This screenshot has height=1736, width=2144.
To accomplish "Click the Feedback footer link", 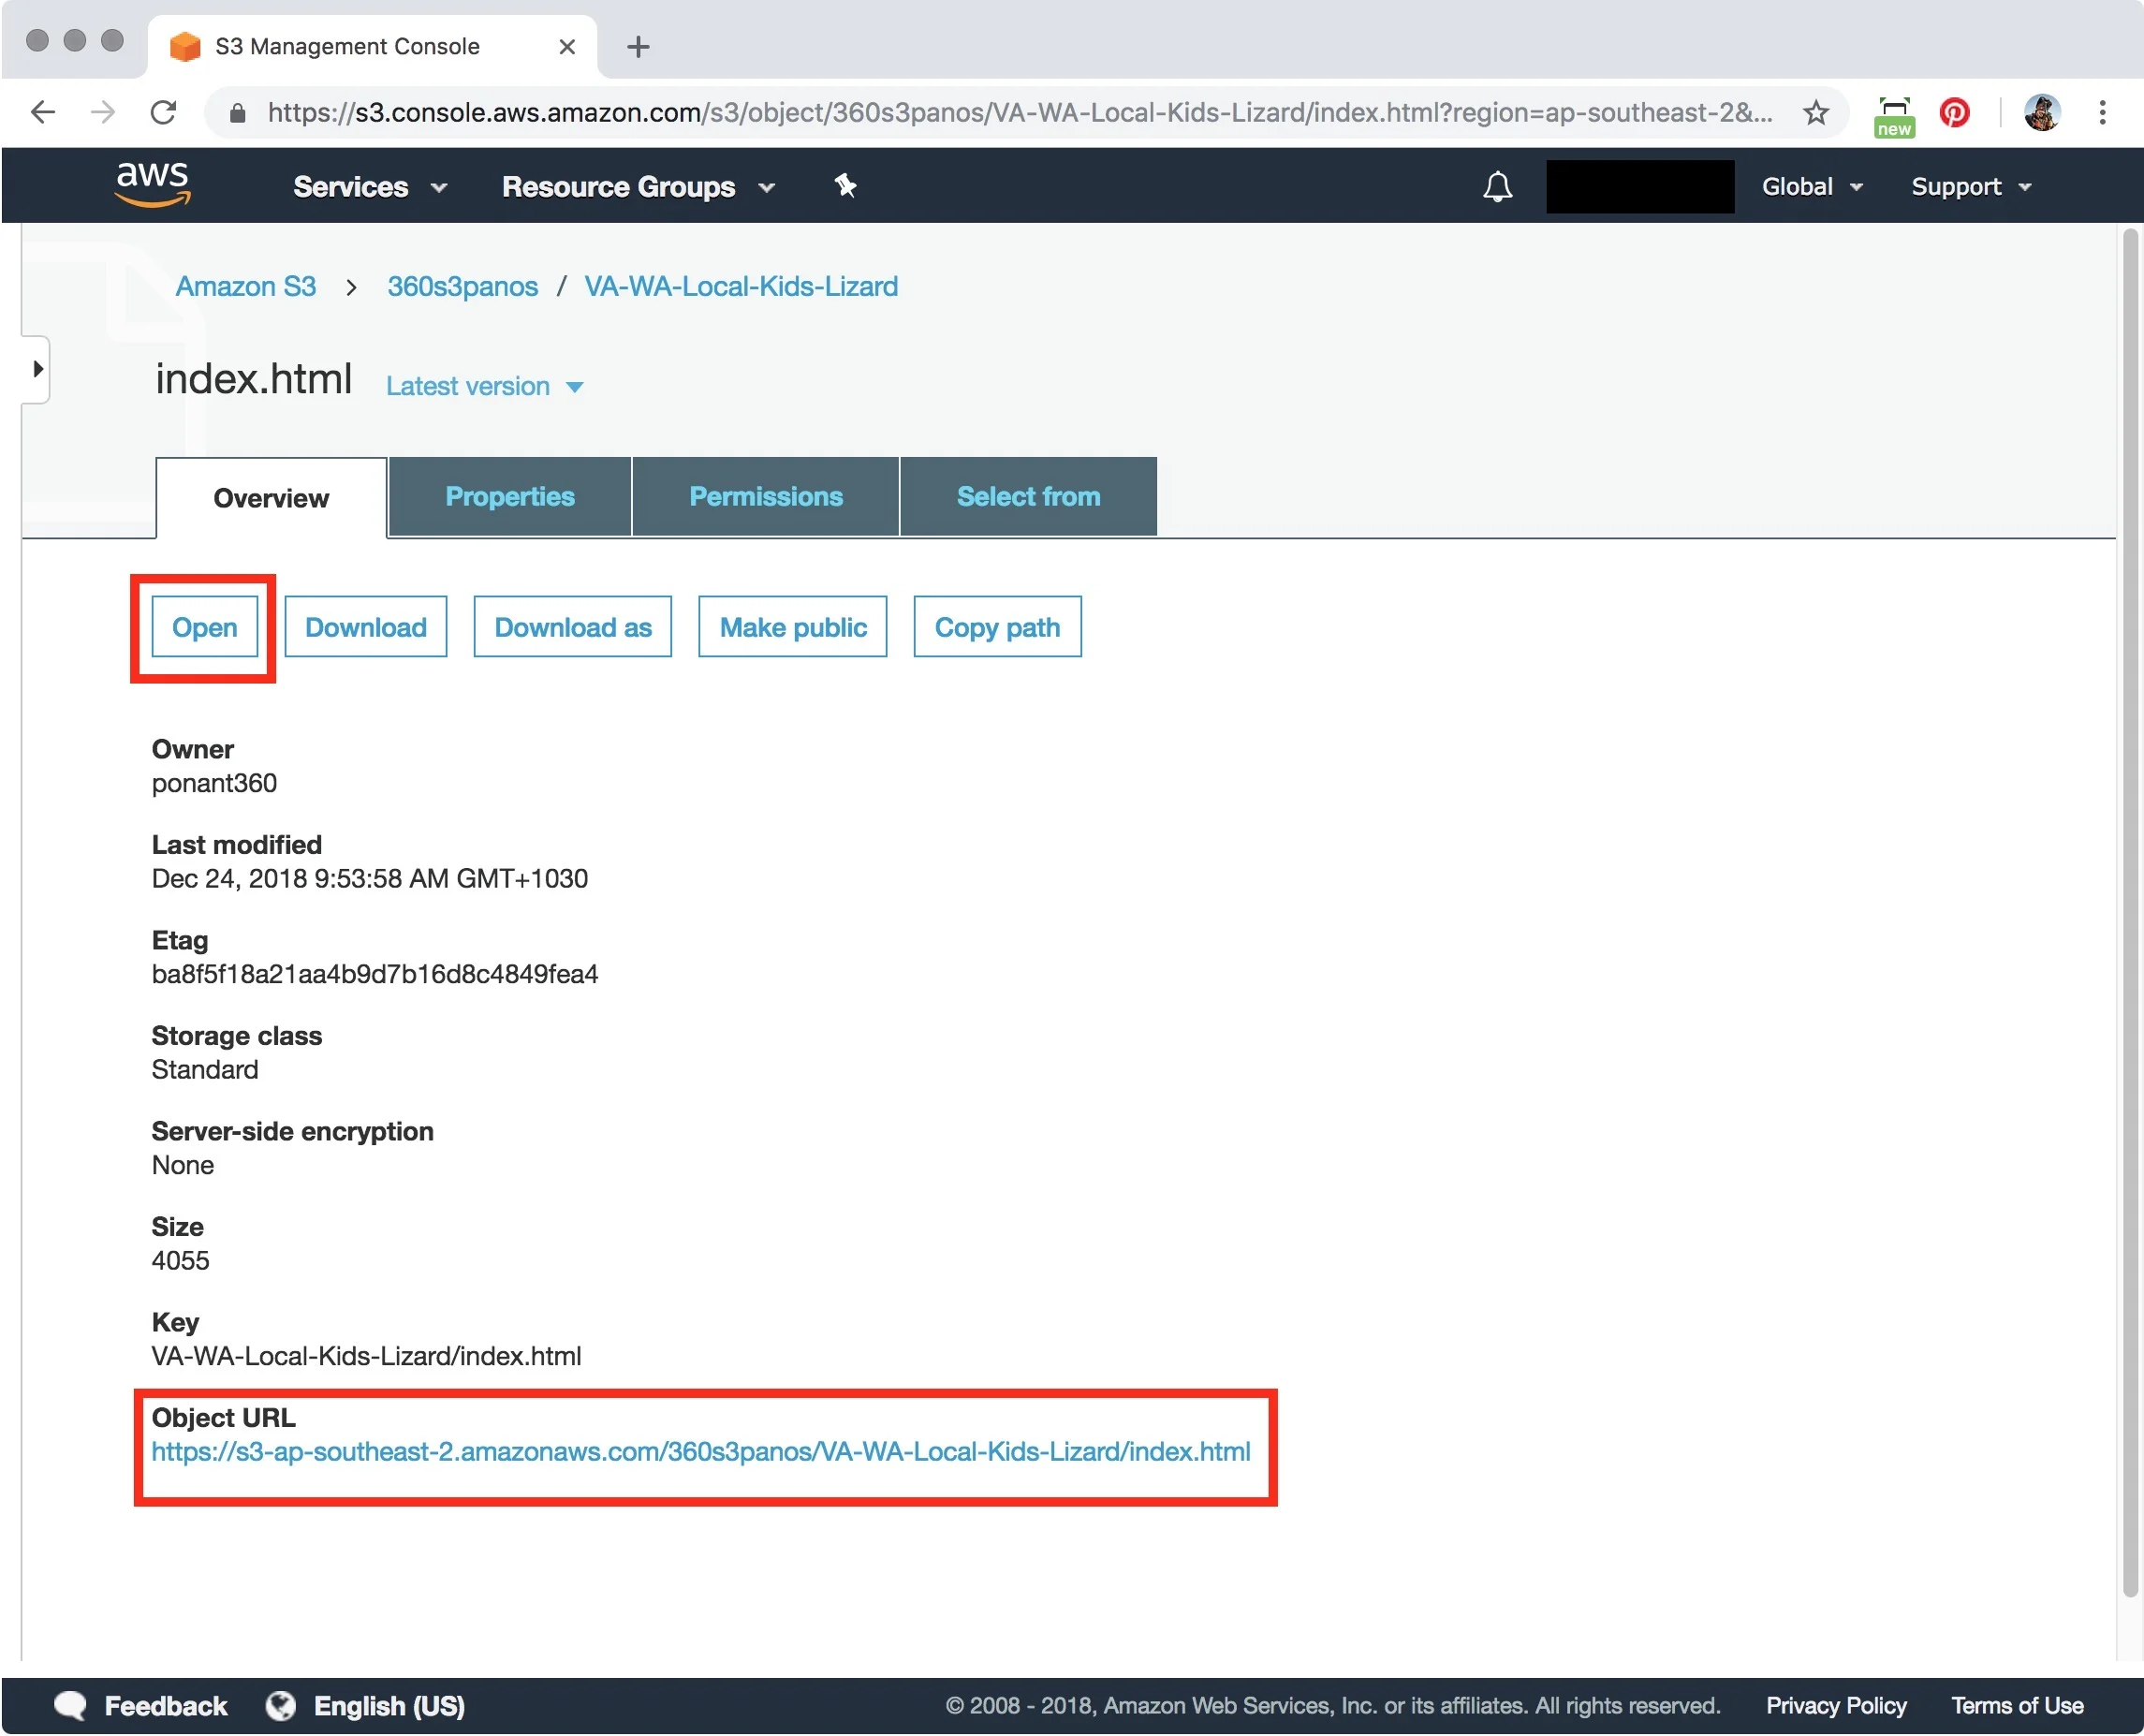I will pyautogui.click(x=166, y=1706).
